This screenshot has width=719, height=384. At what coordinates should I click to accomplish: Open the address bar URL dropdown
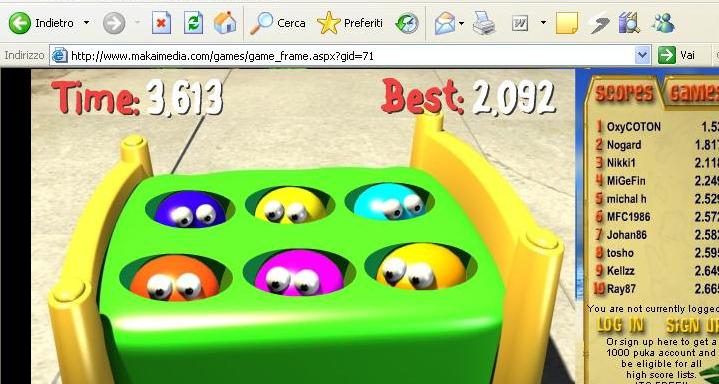tap(643, 56)
